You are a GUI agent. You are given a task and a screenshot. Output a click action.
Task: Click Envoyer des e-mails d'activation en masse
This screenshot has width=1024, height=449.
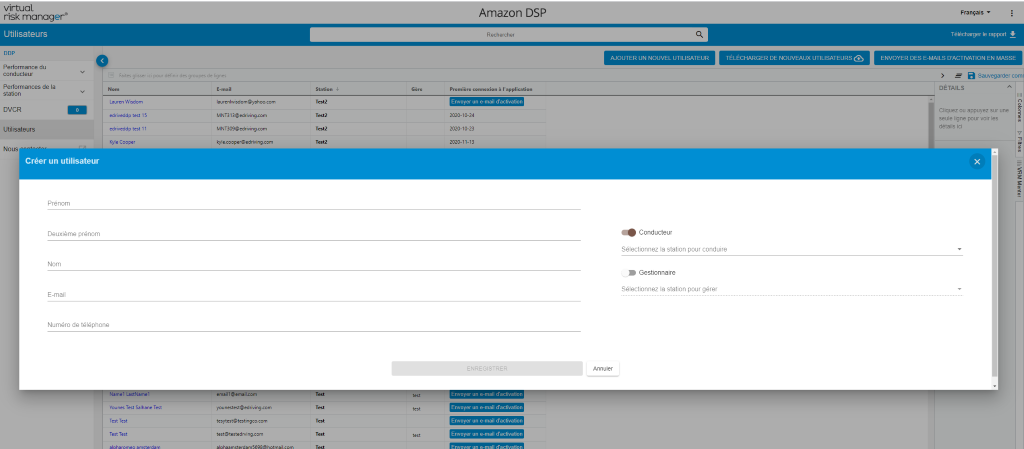(946, 58)
